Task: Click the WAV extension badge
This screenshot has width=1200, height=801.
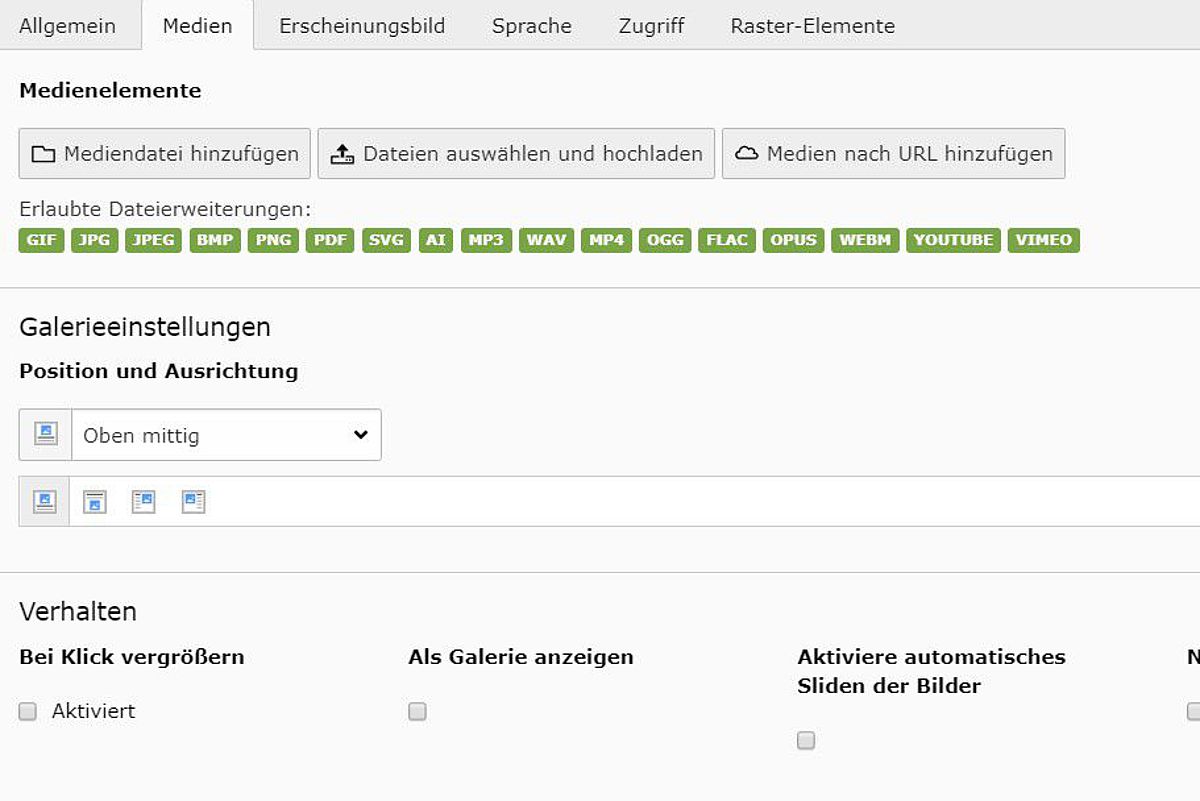Action: (547, 240)
